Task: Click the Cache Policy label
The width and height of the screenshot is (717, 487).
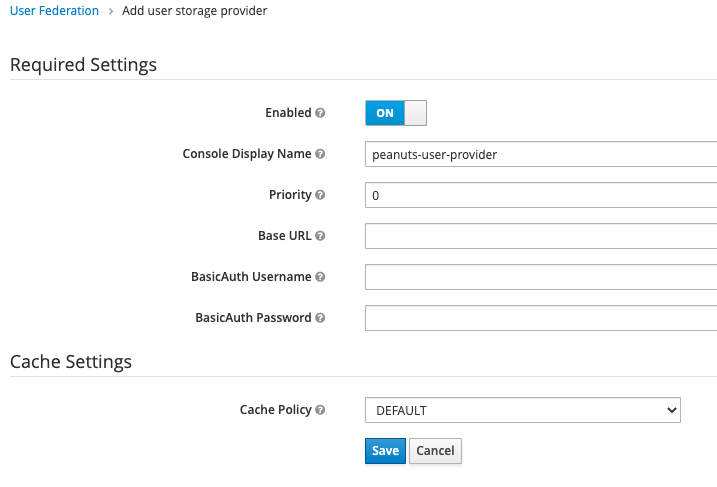Action: point(275,410)
